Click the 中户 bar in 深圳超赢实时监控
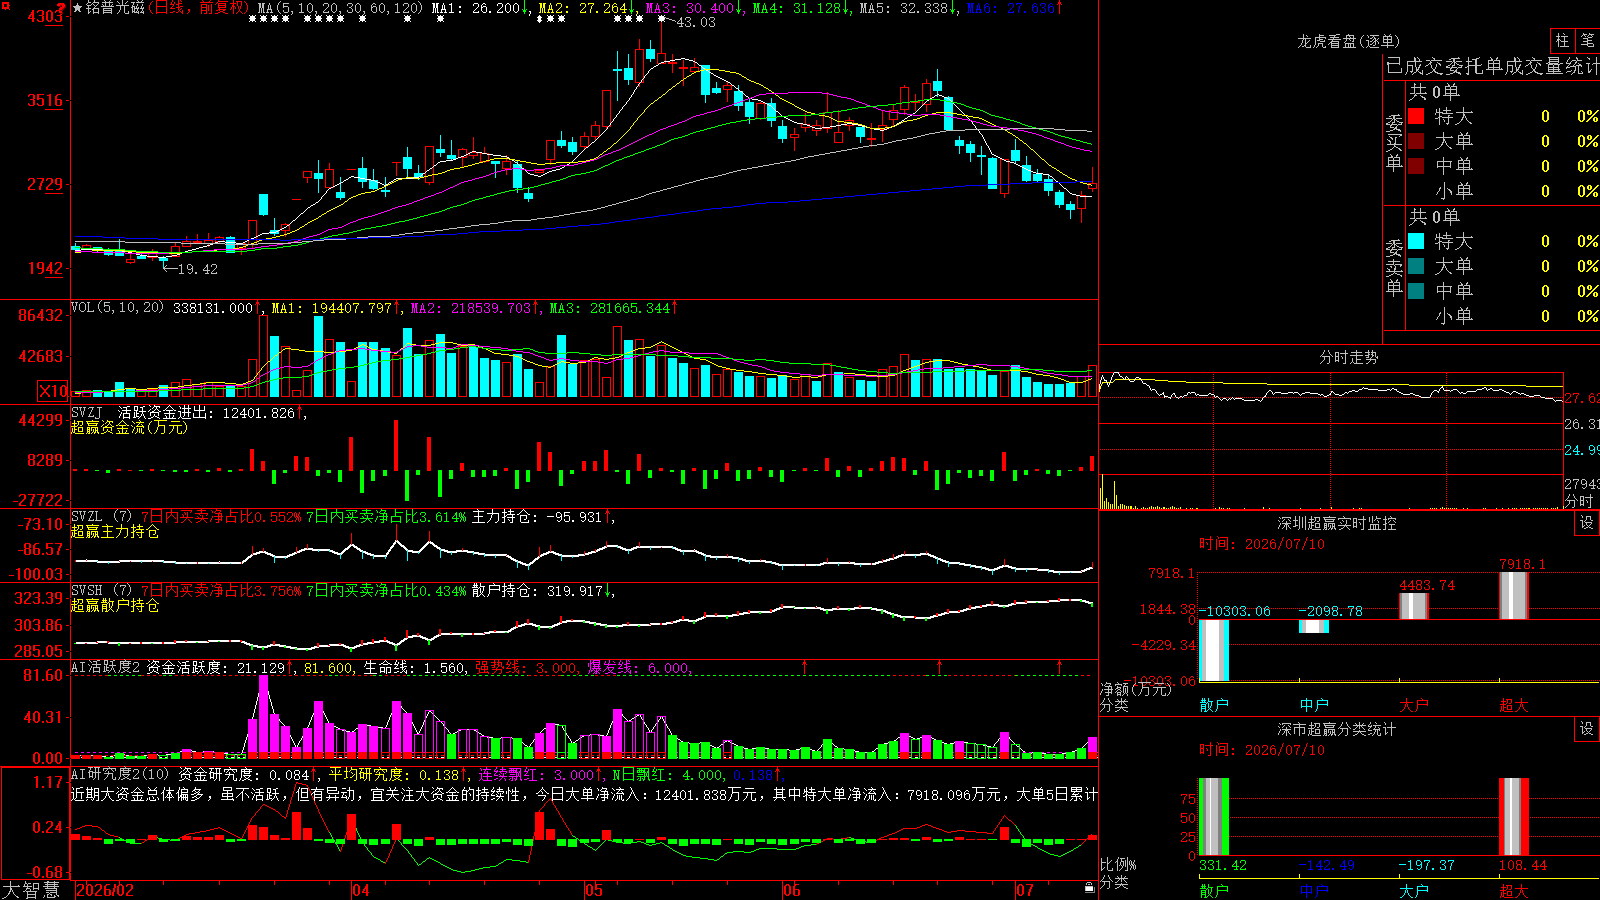This screenshot has width=1600, height=900. 1314,626
